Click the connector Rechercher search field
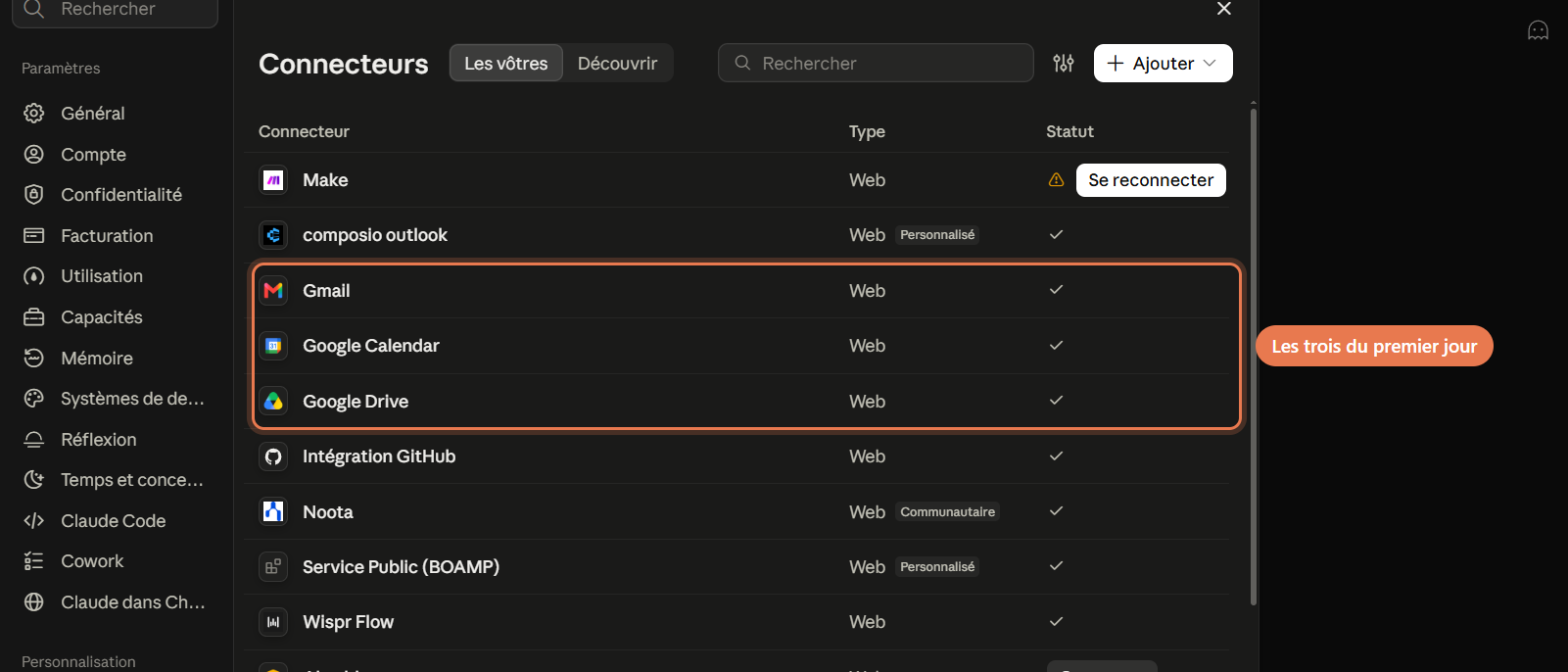 click(x=876, y=63)
